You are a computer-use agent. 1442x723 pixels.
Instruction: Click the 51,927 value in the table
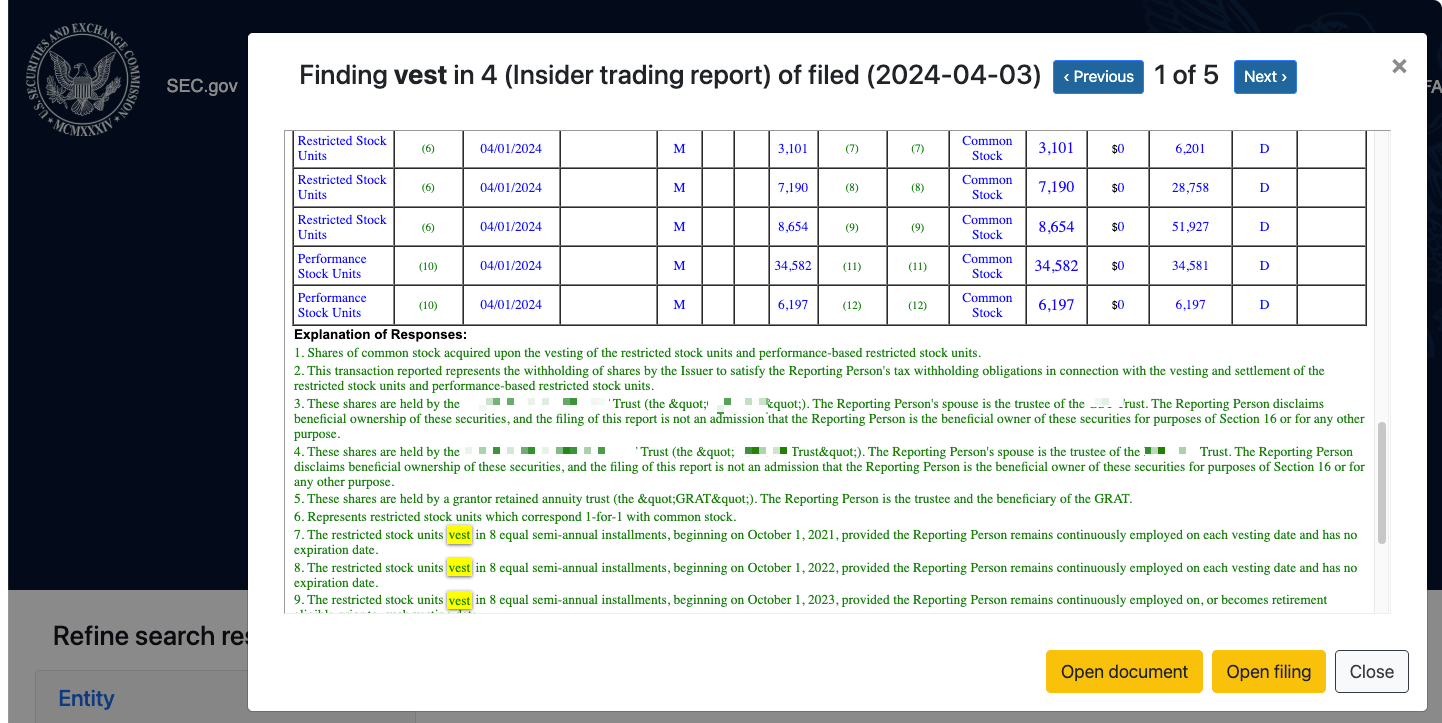point(1190,227)
